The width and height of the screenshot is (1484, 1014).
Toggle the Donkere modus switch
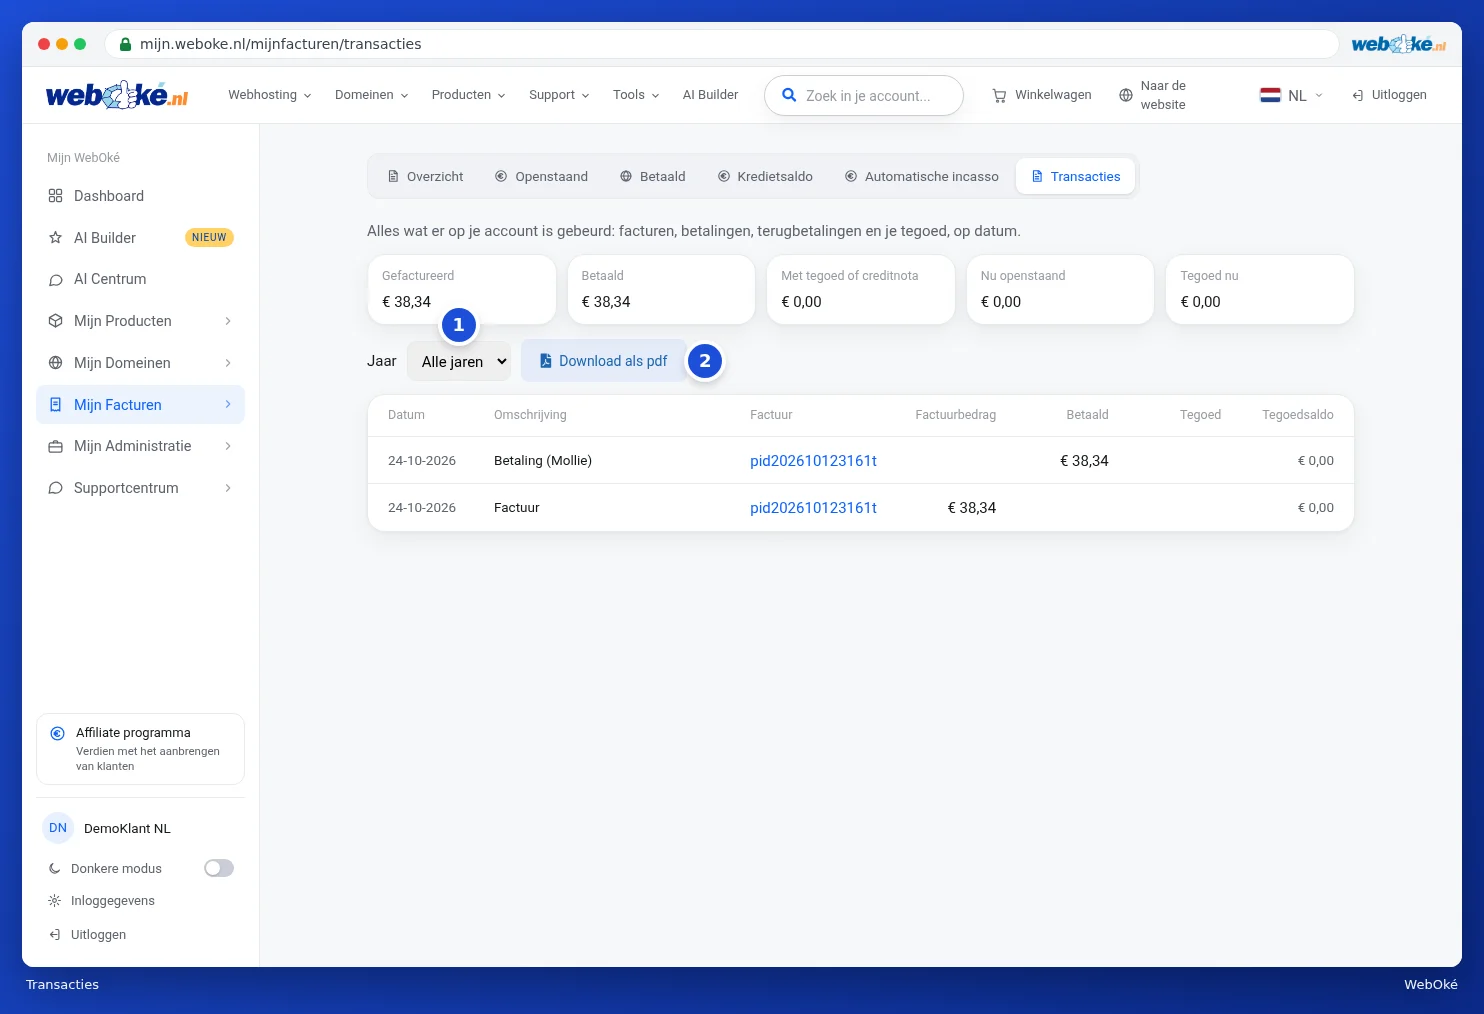[219, 868]
